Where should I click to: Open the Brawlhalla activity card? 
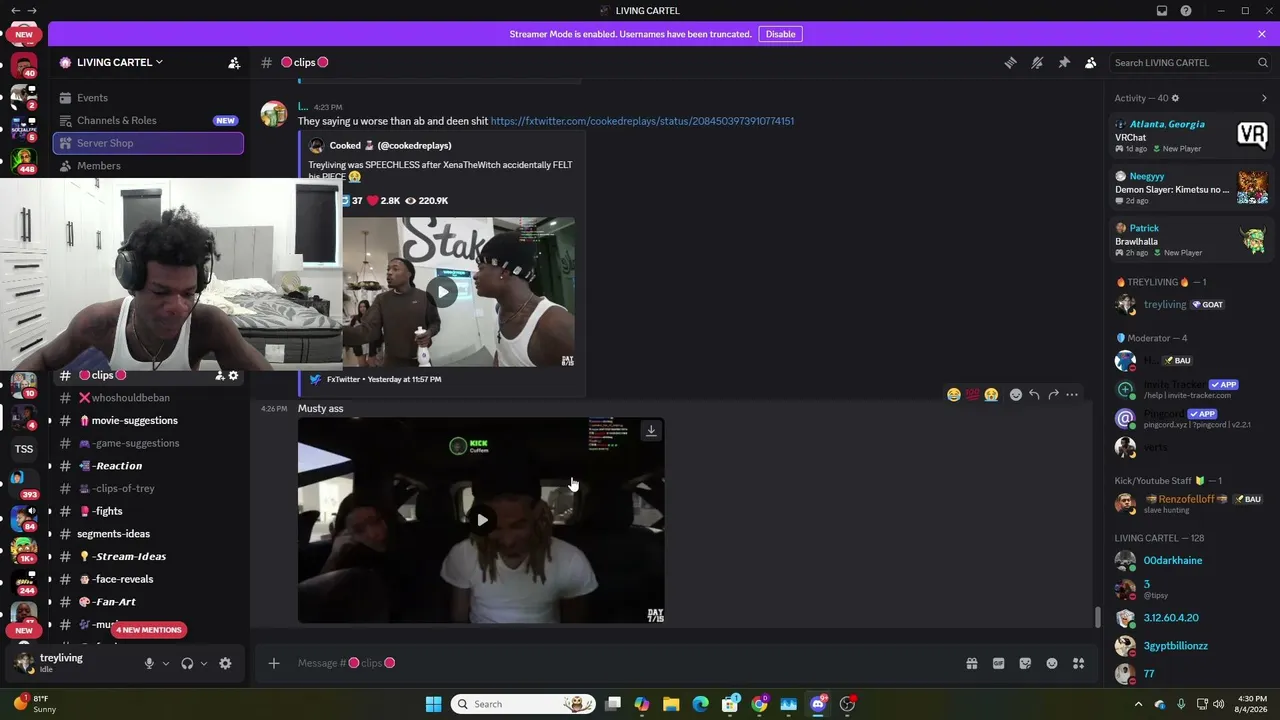coord(1191,240)
